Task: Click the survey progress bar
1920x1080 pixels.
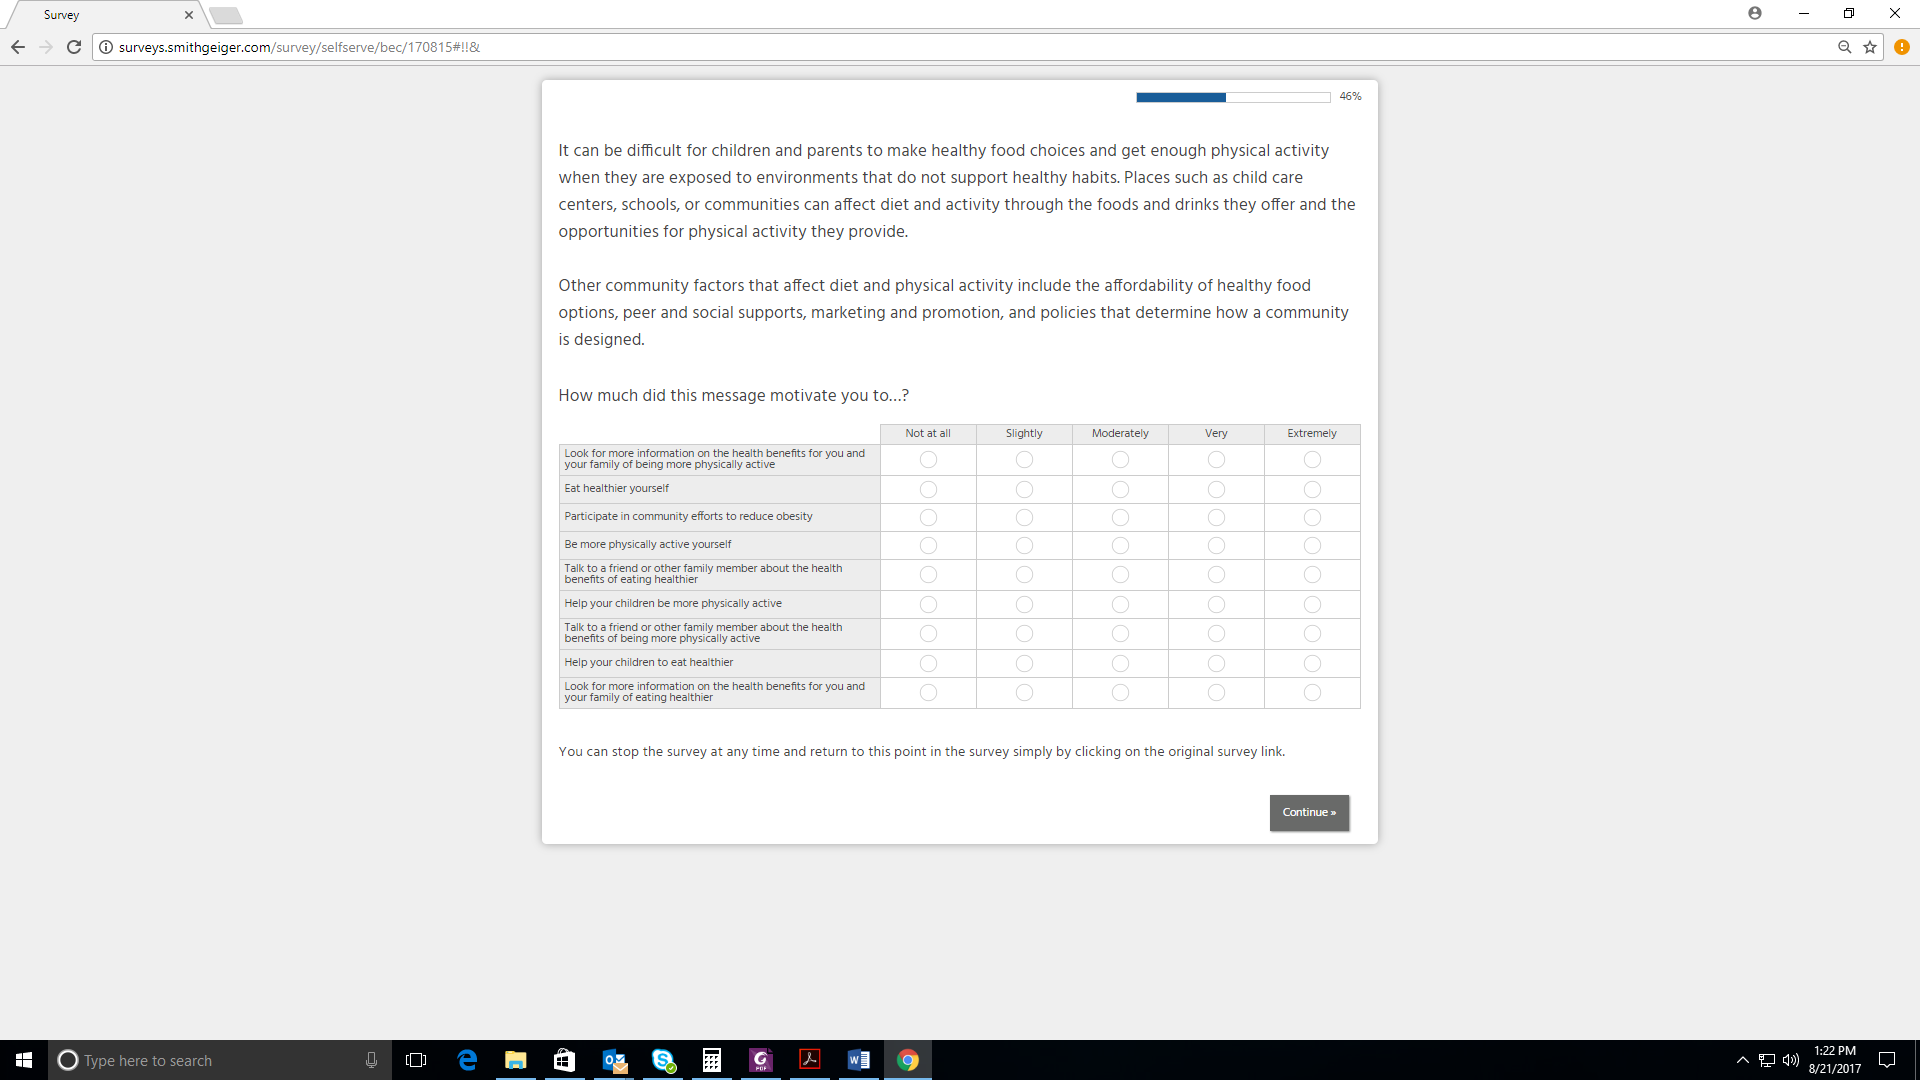Action: tap(1232, 97)
